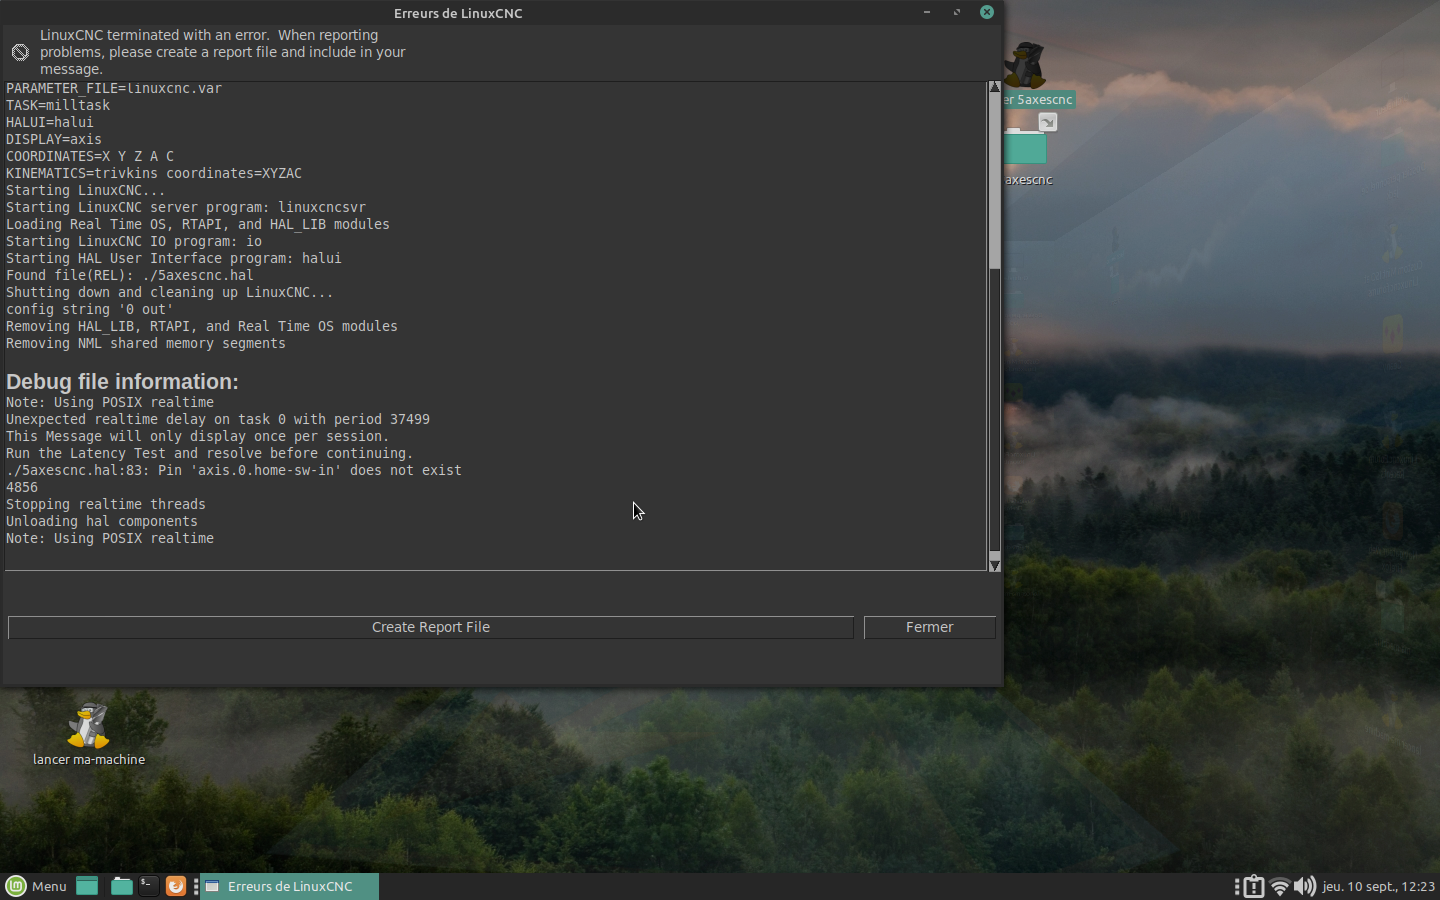Image resolution: width=1440 pixels, height=900 pixels.
Task: Open the notifications clipboard tray icon
Action: [x=1253, y=886]
